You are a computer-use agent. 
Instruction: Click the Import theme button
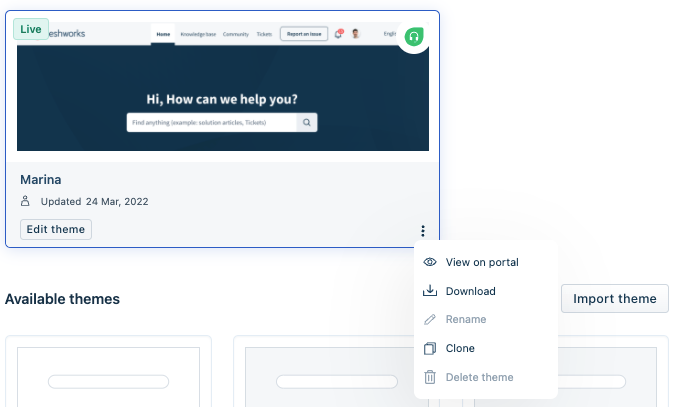click(614, 298)
